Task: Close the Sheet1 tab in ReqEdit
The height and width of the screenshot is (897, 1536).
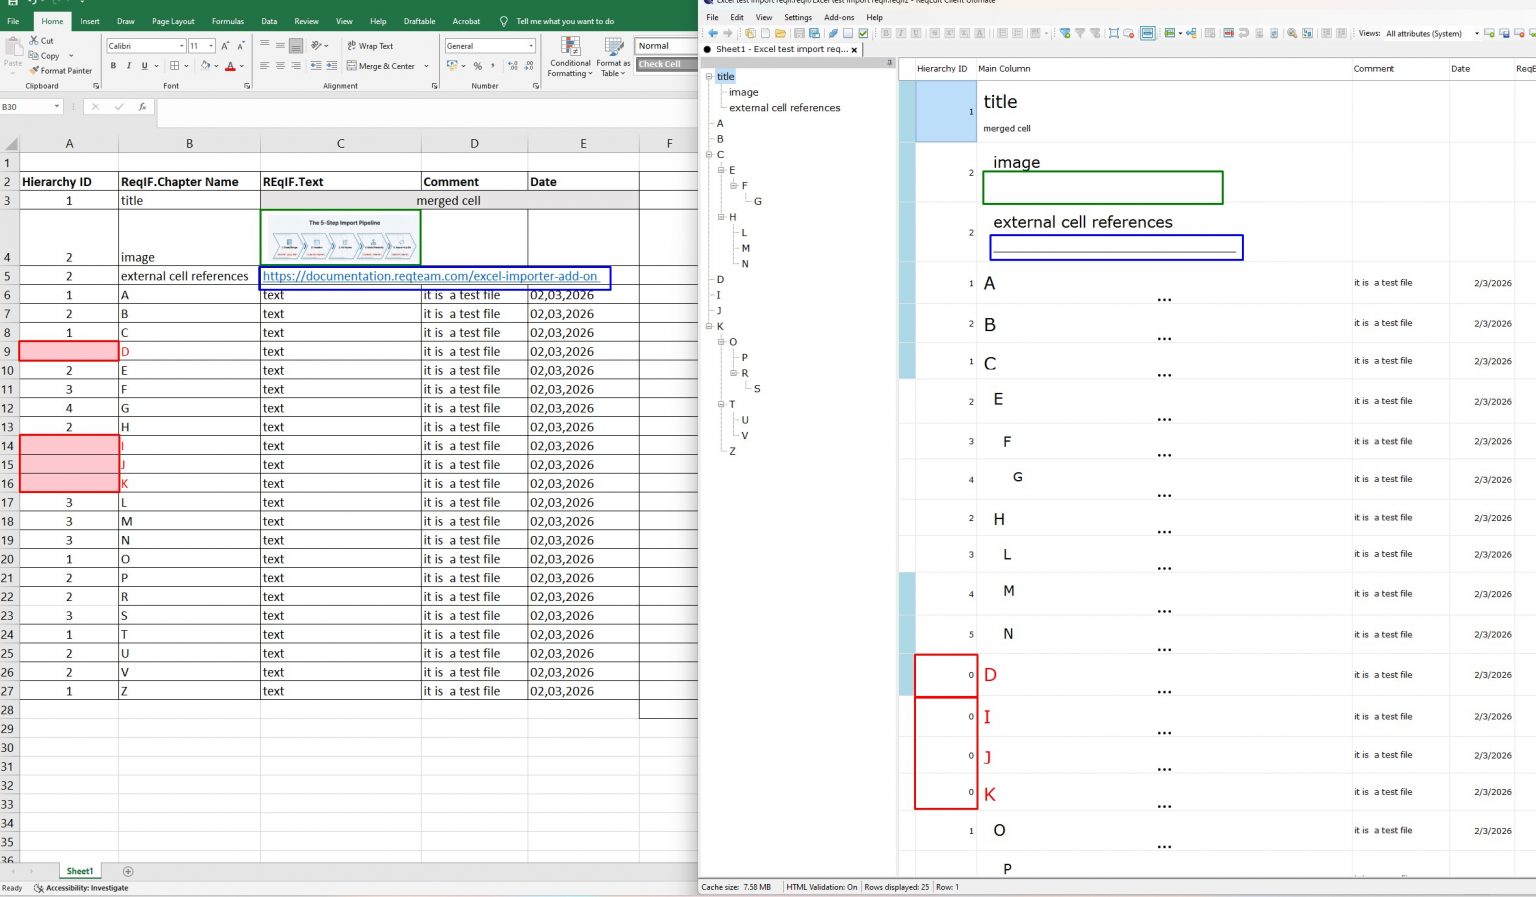Action: [x=854, y=50]
